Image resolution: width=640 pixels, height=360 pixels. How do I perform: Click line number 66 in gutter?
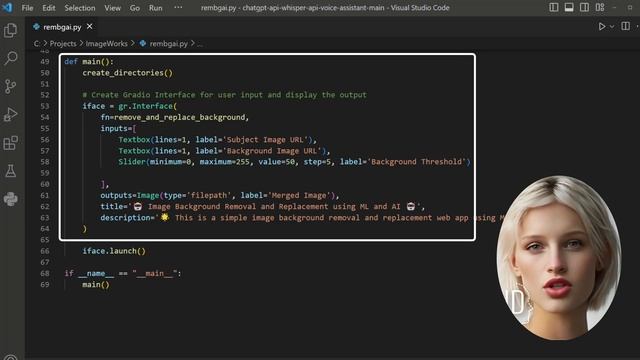(x=45, y=251)
